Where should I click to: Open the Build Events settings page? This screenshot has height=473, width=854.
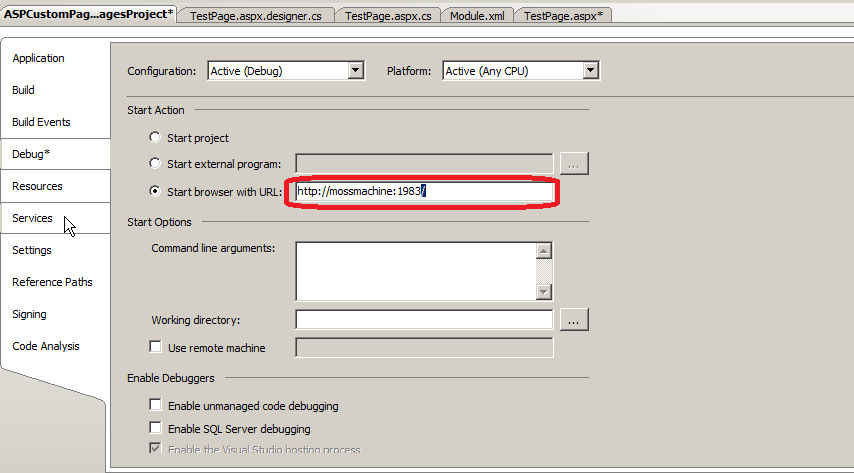point(41,122)
